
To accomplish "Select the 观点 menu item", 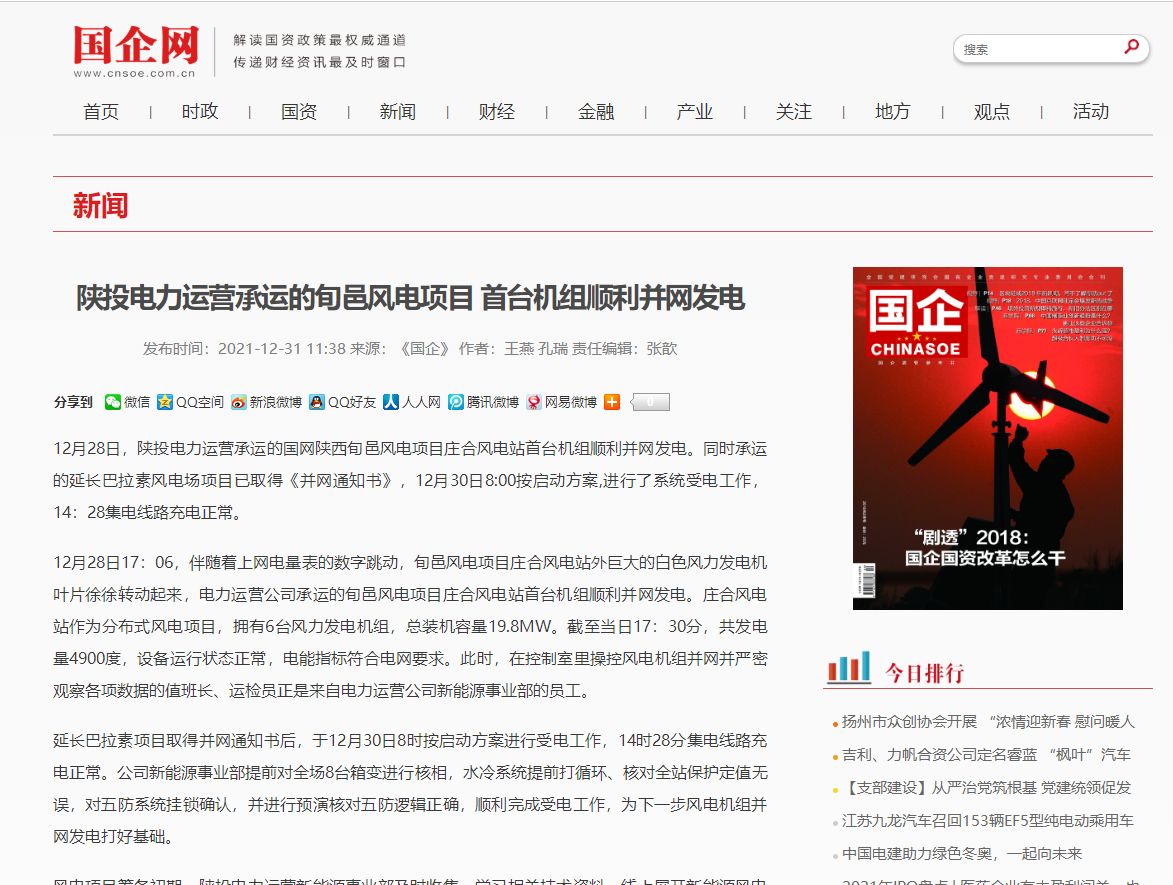I will [x=992, y=112].
